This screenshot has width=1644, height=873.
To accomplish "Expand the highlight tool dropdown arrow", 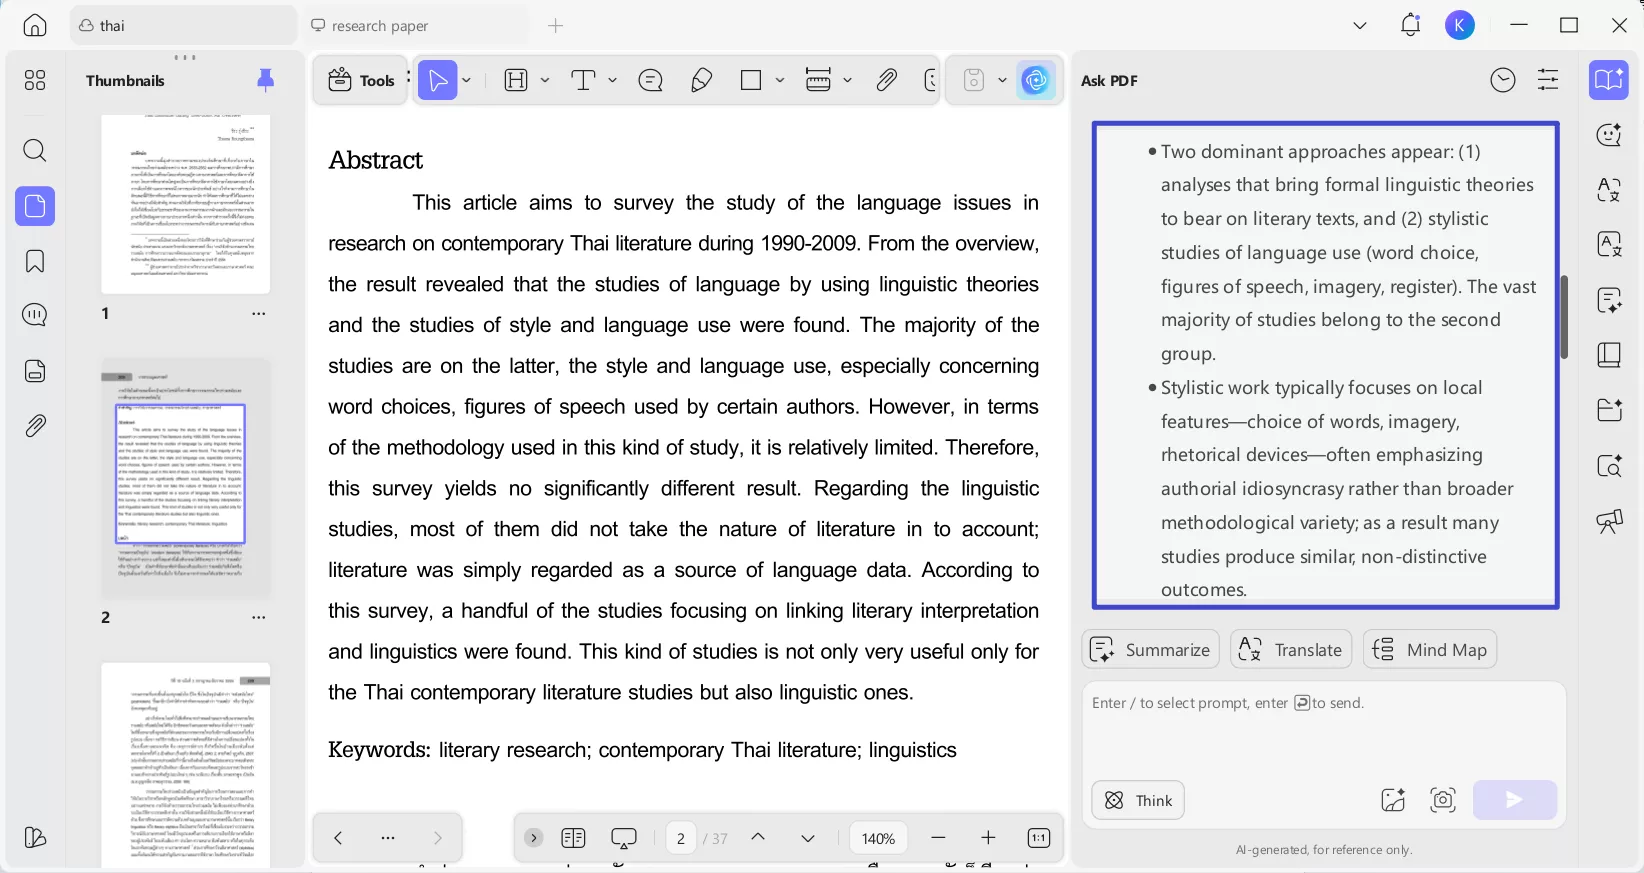I will click(545, 80).
